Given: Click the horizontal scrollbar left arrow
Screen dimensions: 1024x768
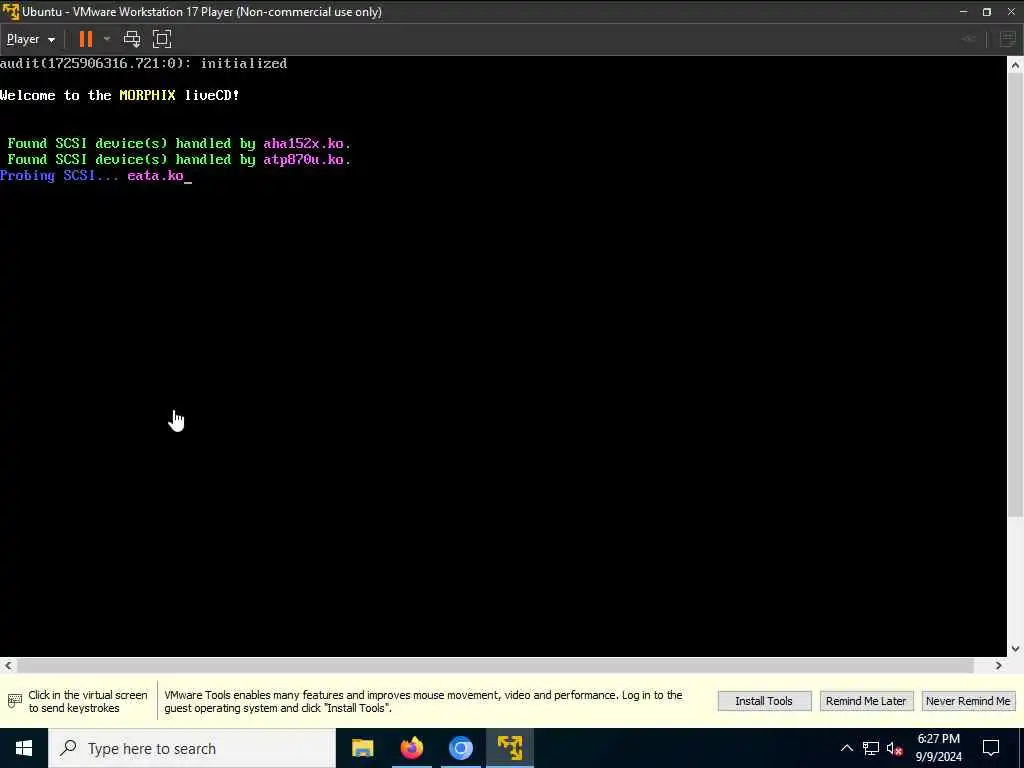Looking at the screenshot, I should click(x=8, y=665).
